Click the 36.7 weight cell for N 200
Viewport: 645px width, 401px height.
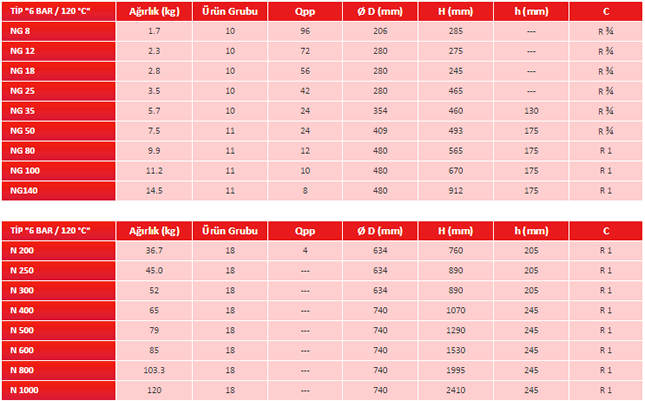[154, 250]
